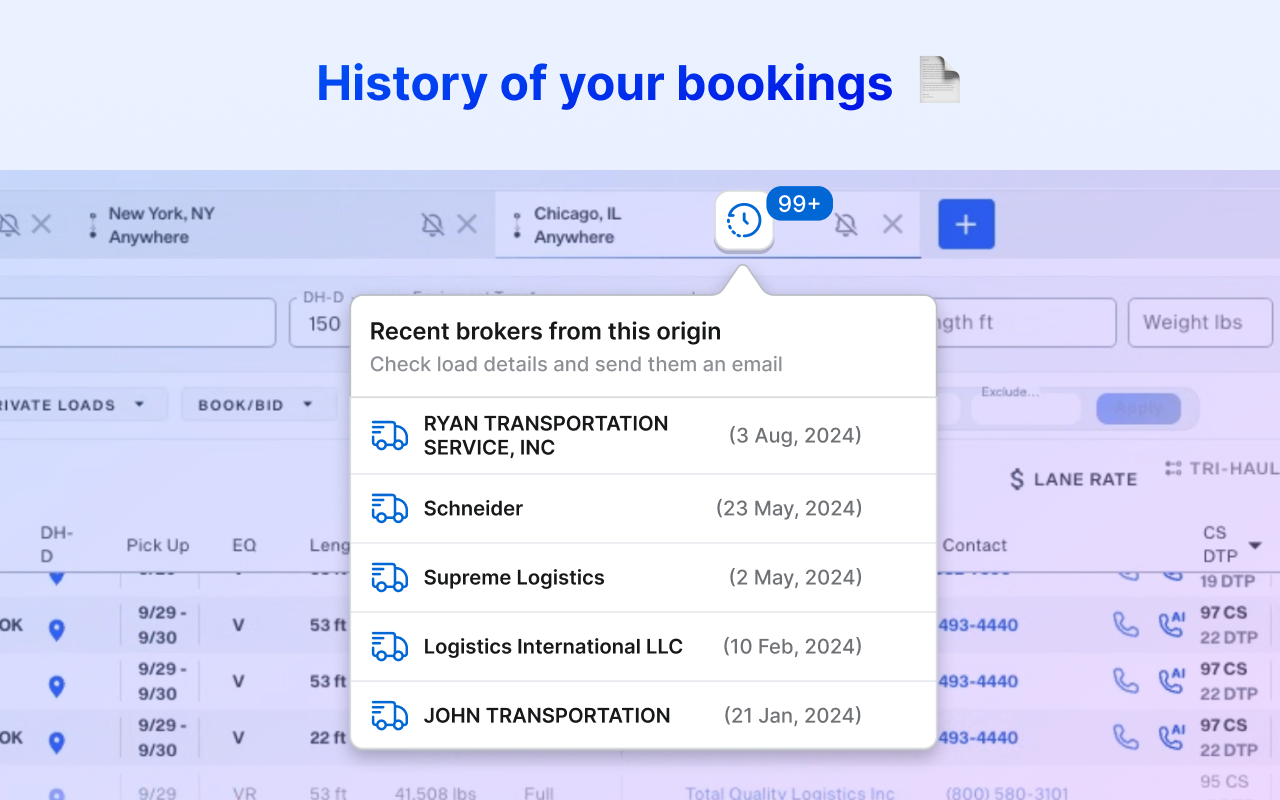Open the JOHN TRANSPORTATION broker entry
This screenshot has width=1280, height=800.
(643, 715)
